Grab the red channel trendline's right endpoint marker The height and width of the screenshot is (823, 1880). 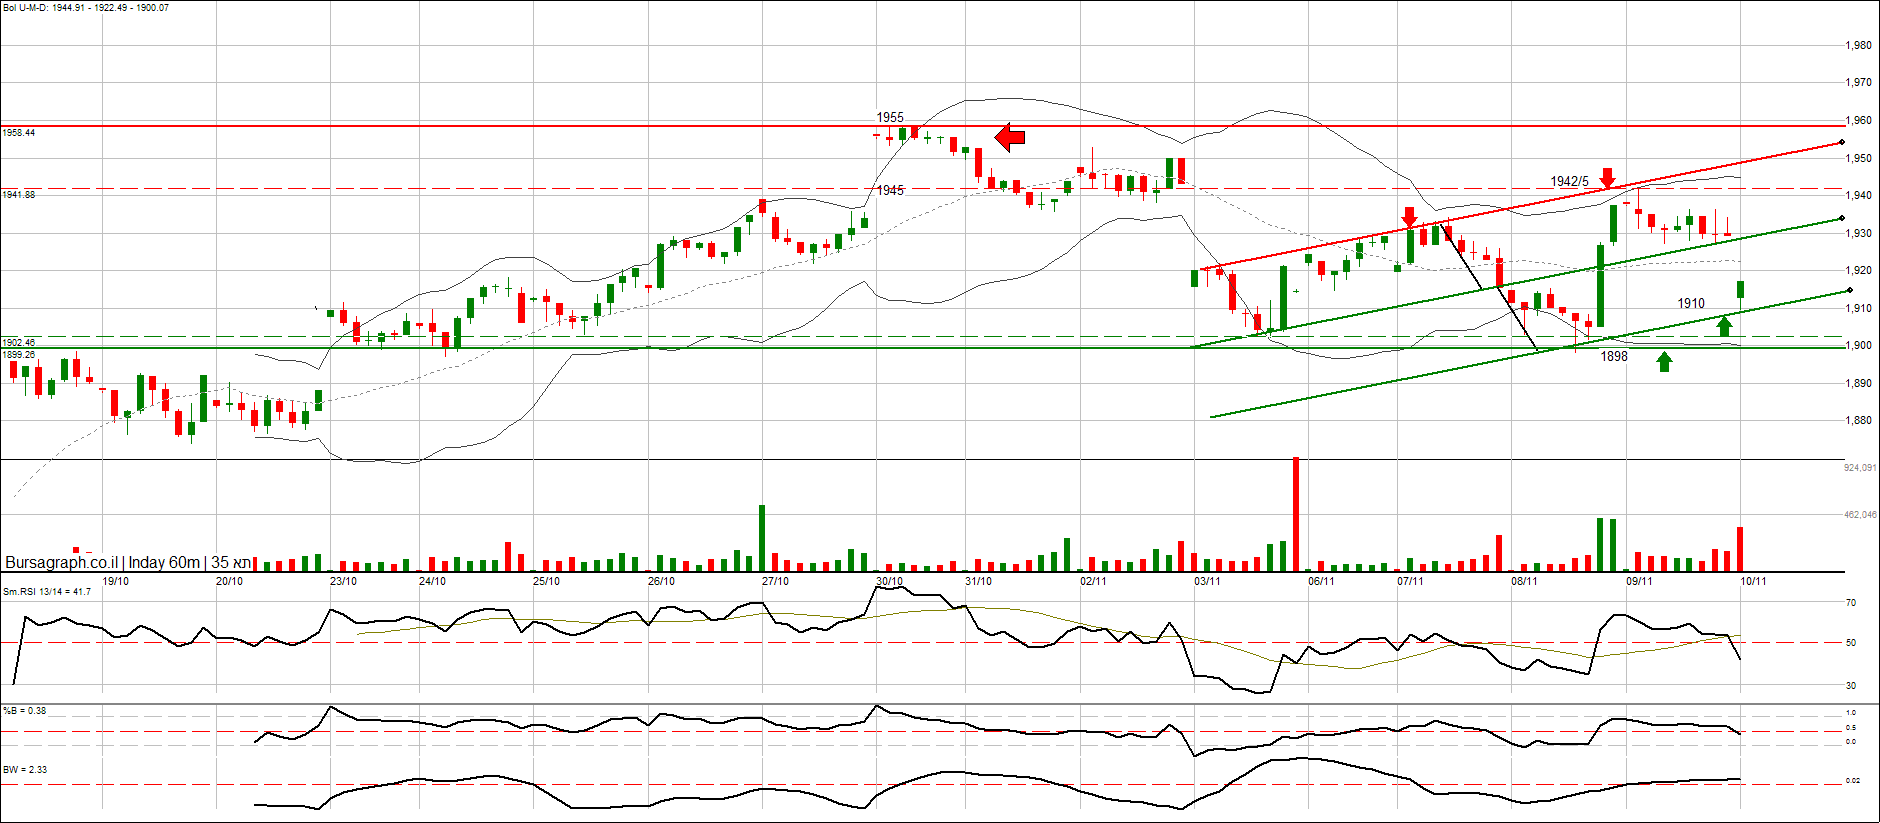coord(1842,143)
